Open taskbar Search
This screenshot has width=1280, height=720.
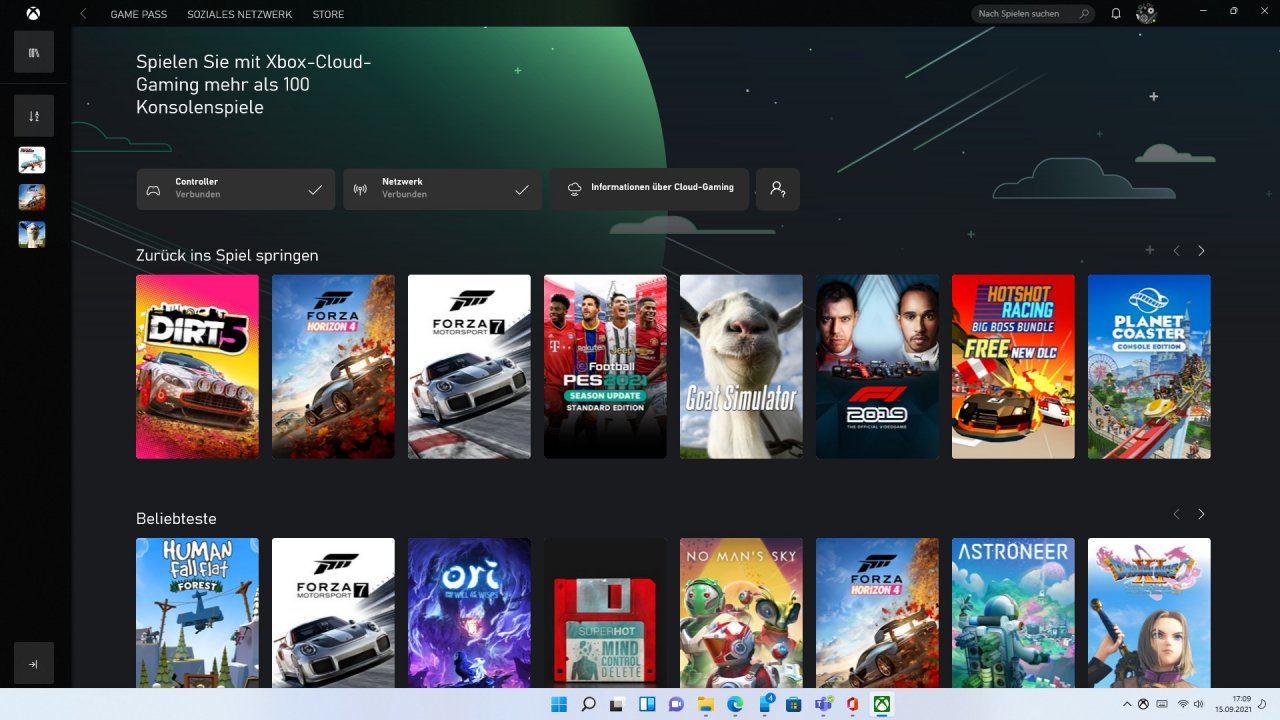coord(588,704)
